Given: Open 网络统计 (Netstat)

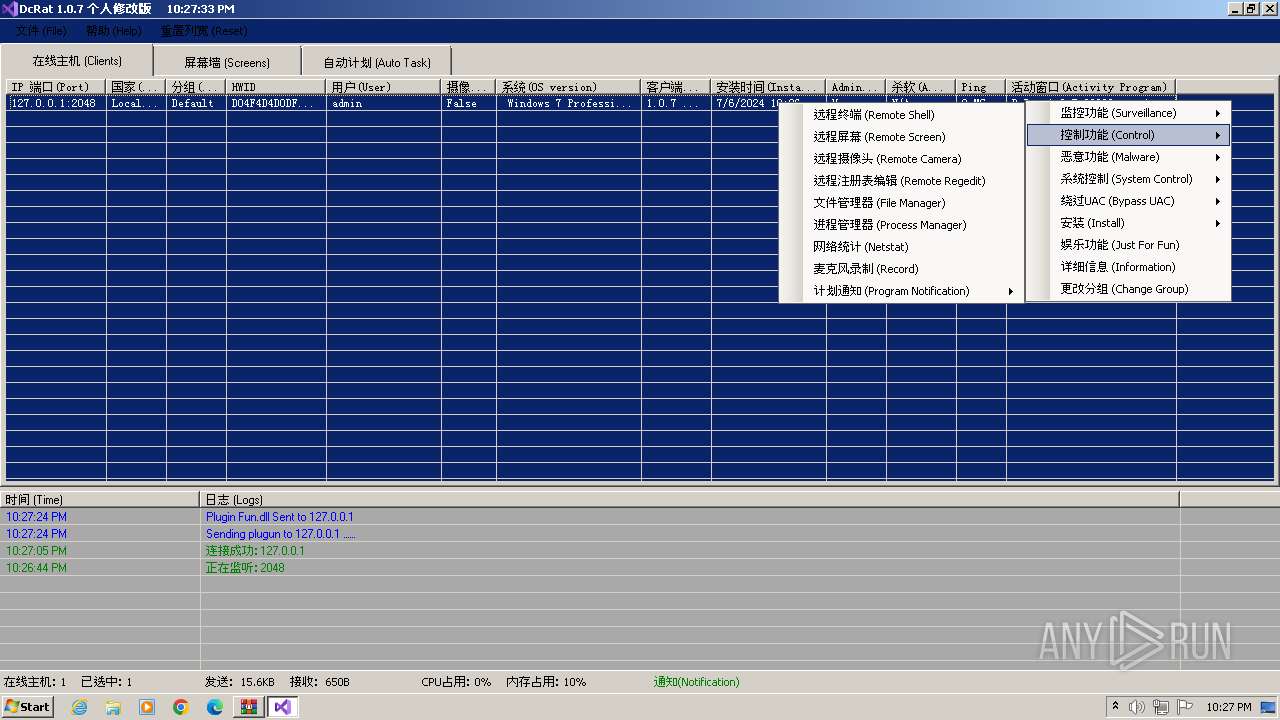Looking at the screenshot, I should [x=901, y=247].
